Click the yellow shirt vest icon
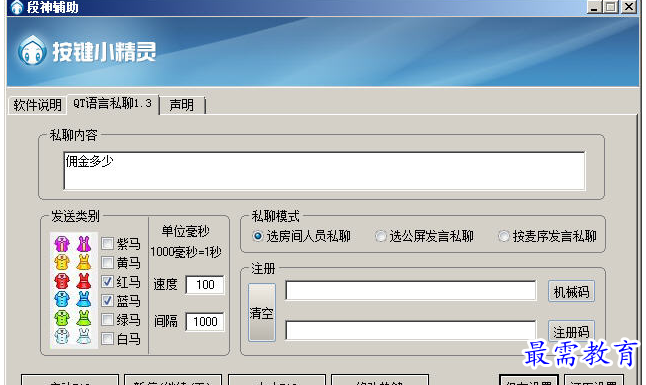Viewport: 646px width, 385px height. click(62, 262)
